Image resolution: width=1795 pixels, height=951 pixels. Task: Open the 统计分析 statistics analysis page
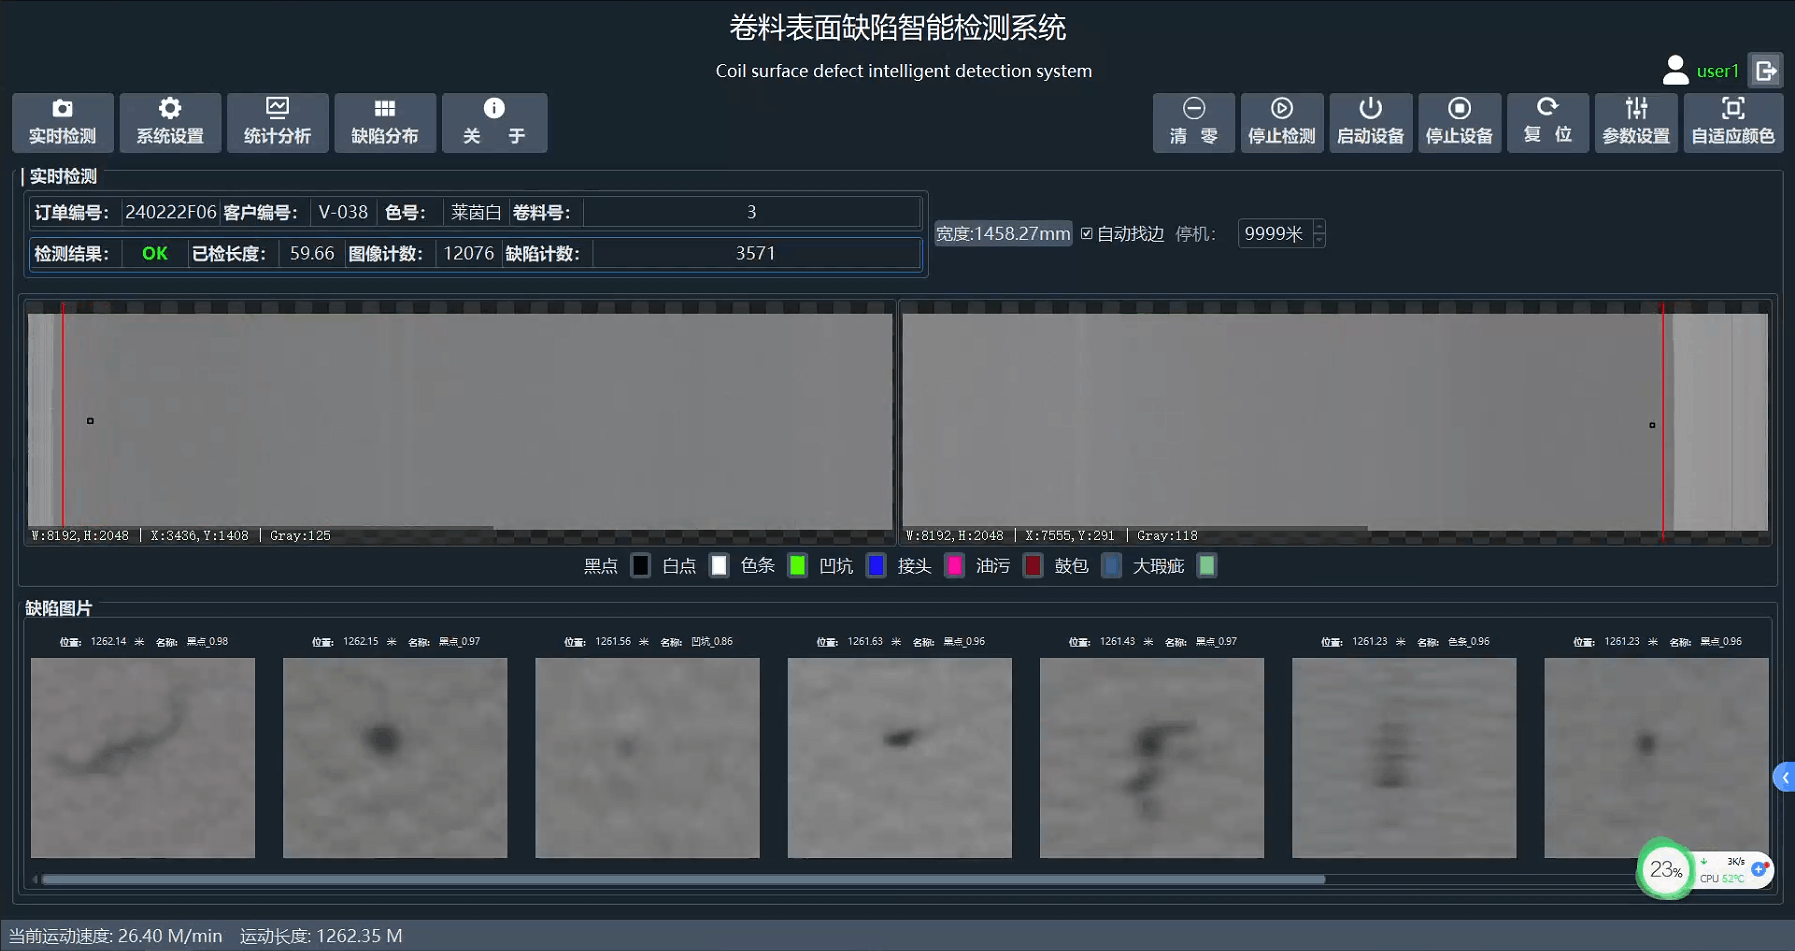(x=277, y=122)
